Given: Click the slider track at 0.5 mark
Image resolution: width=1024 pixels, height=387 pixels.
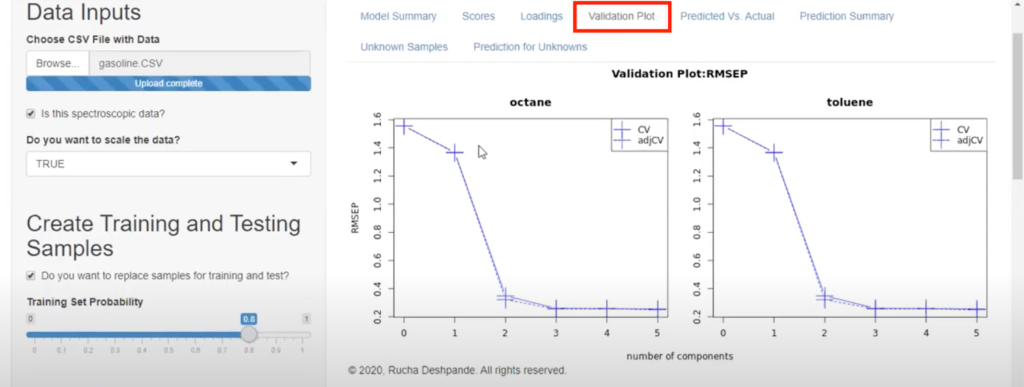Looking at the screenshot, I should coord(168,334).
